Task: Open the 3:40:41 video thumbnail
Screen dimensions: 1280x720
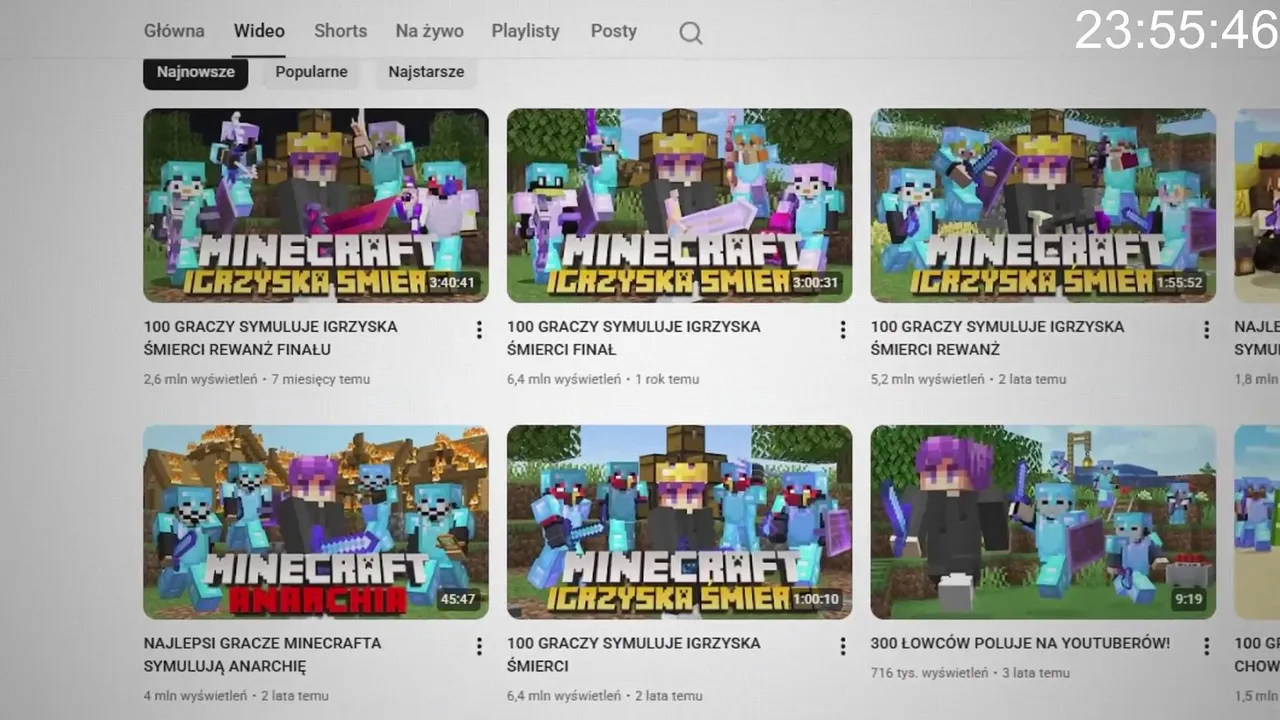Action: 316,205
